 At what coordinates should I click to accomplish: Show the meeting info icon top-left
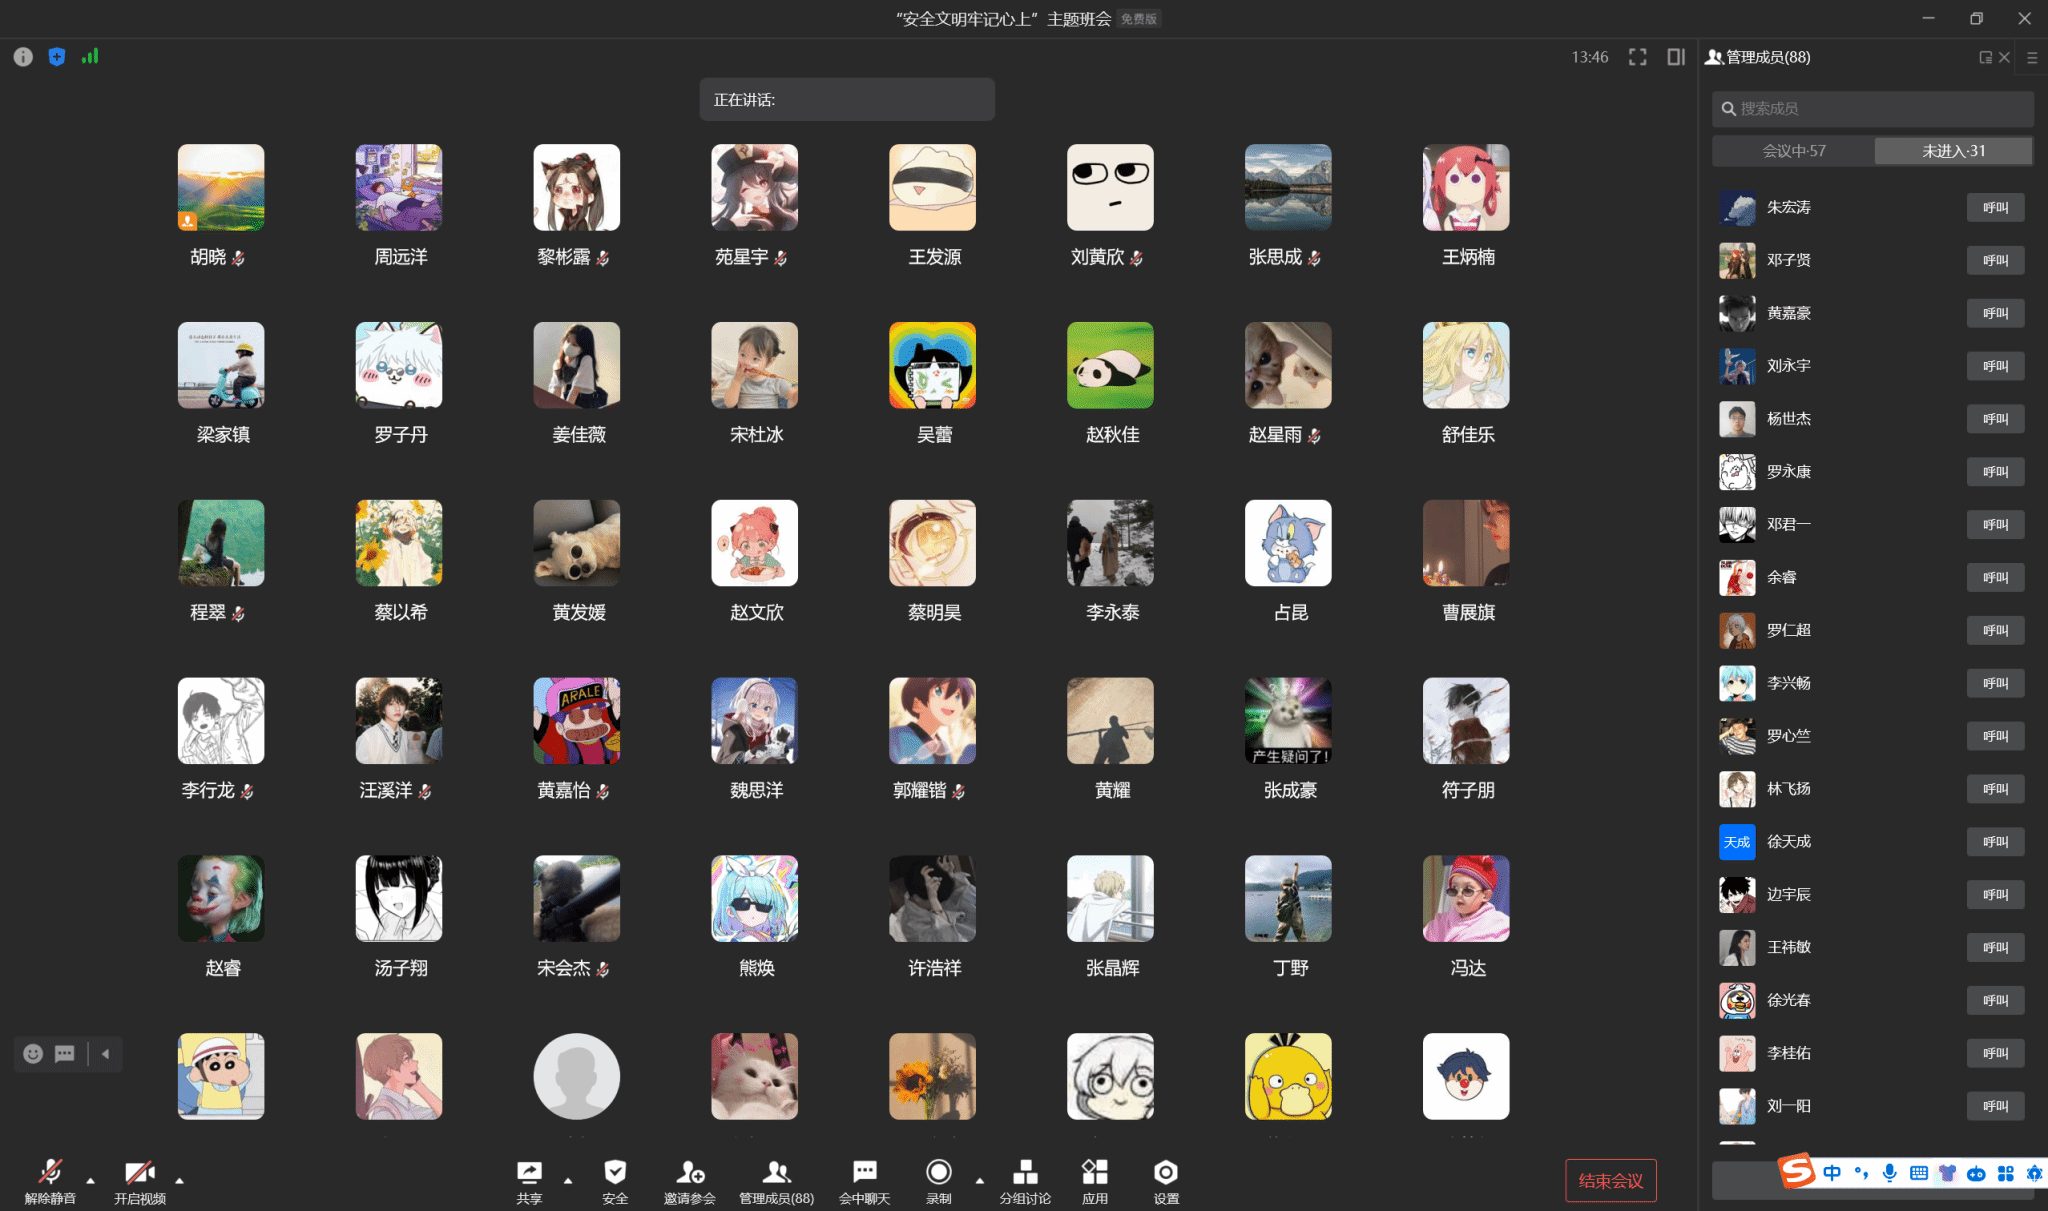pos(23,57)
